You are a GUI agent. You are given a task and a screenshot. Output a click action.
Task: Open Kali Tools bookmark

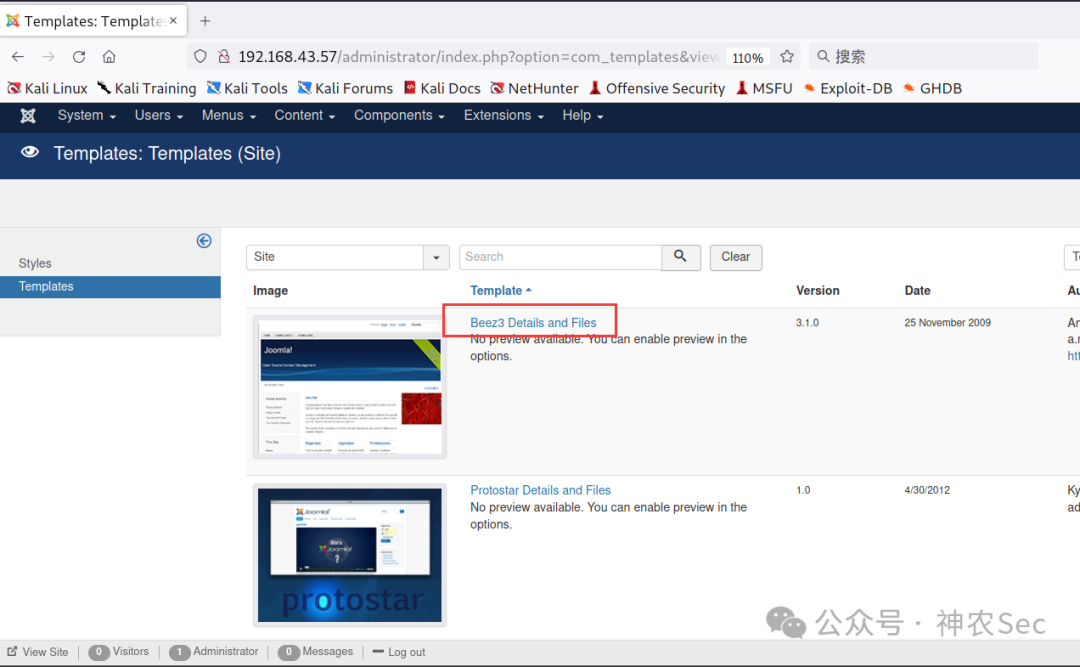point(247,88)
